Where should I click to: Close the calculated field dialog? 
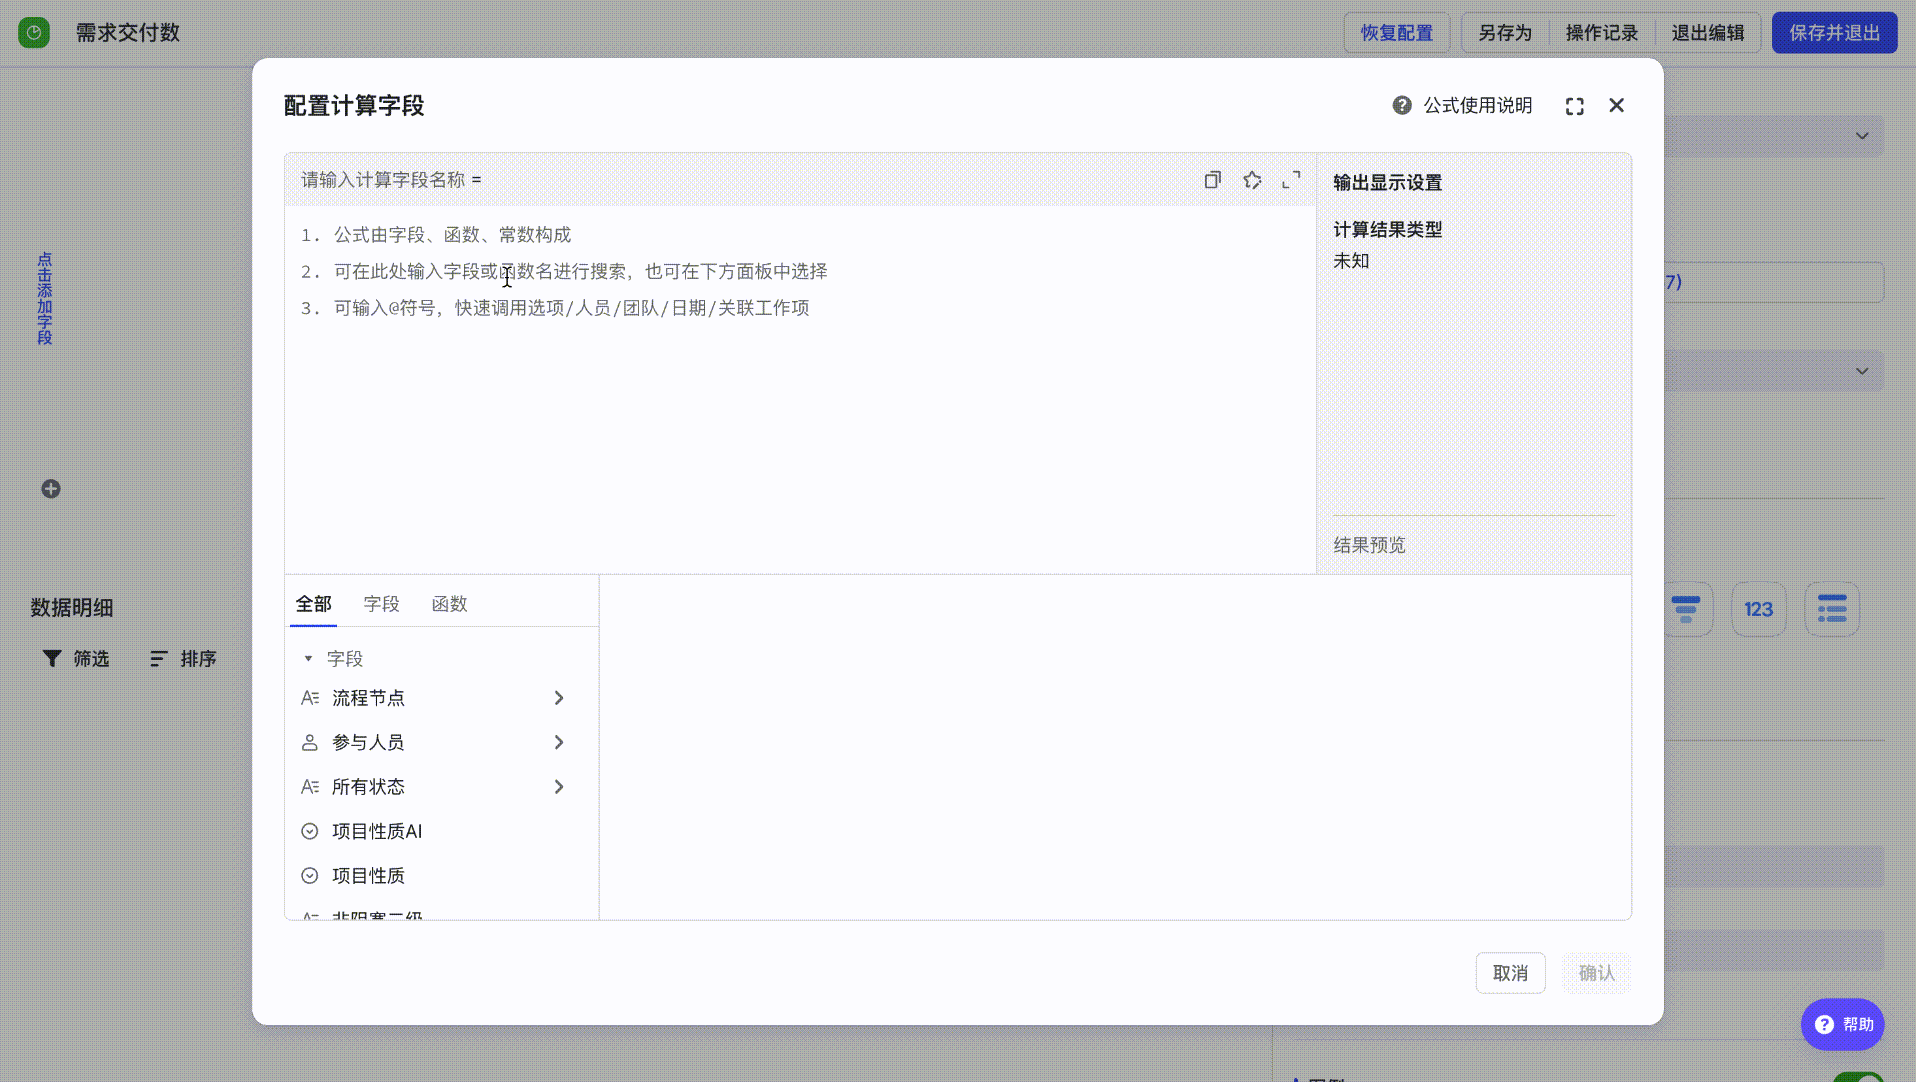point(1617,105)
